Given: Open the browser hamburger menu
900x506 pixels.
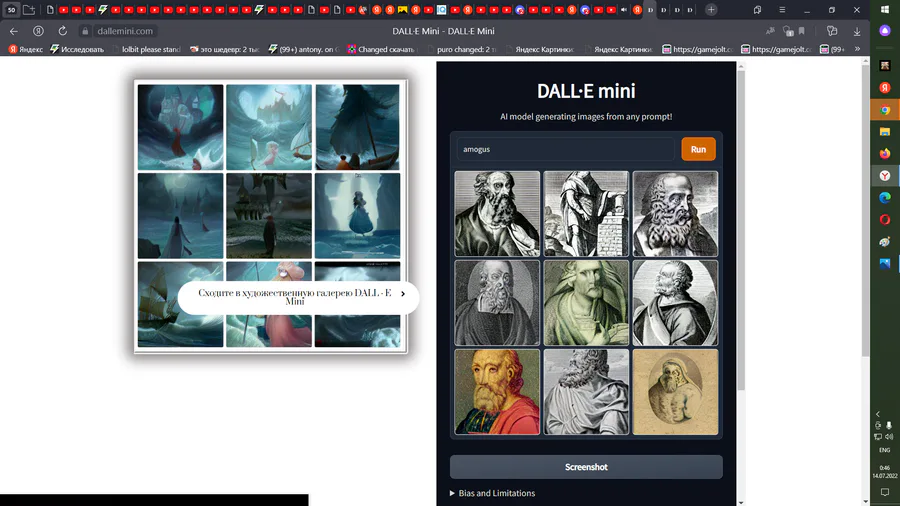Looking at the screenshot, I should [782, 10].
